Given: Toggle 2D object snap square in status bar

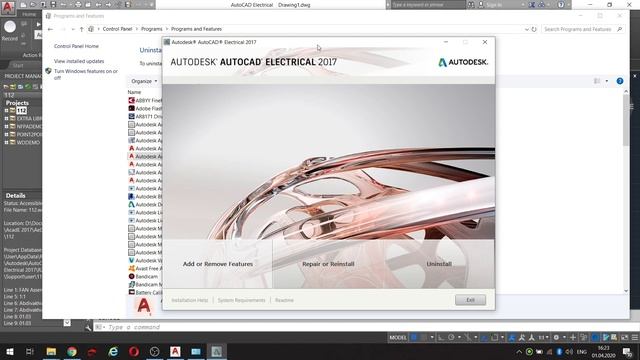Looking at the screenshot, I should 495,338.
